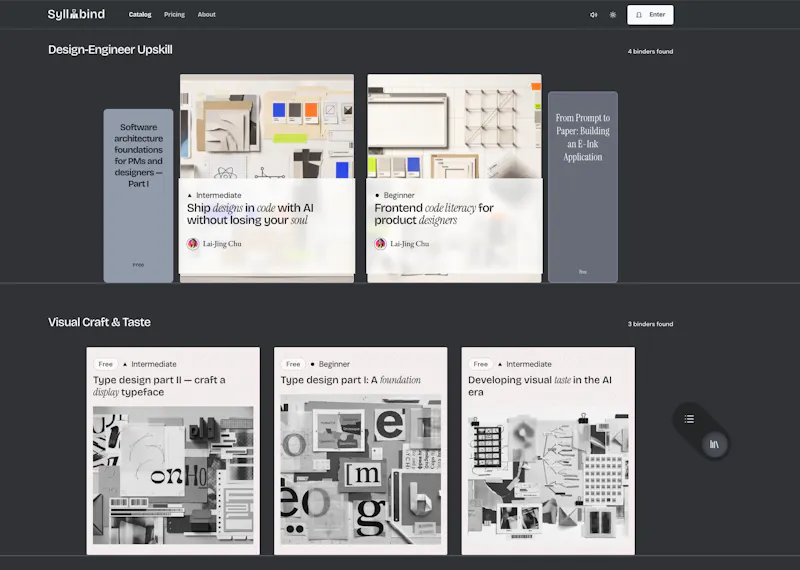
Task: Click the Syllabind logo
Action: point(77,14)
